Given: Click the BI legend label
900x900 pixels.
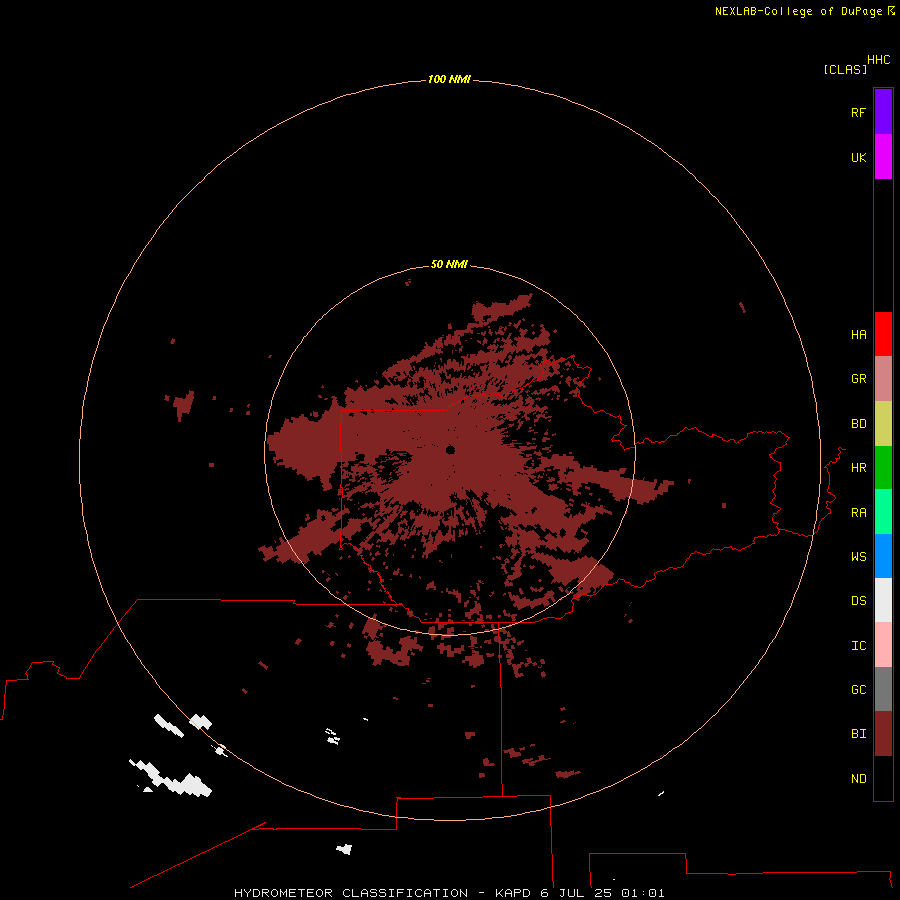Looking at the screenshot, I should point(859,734).
